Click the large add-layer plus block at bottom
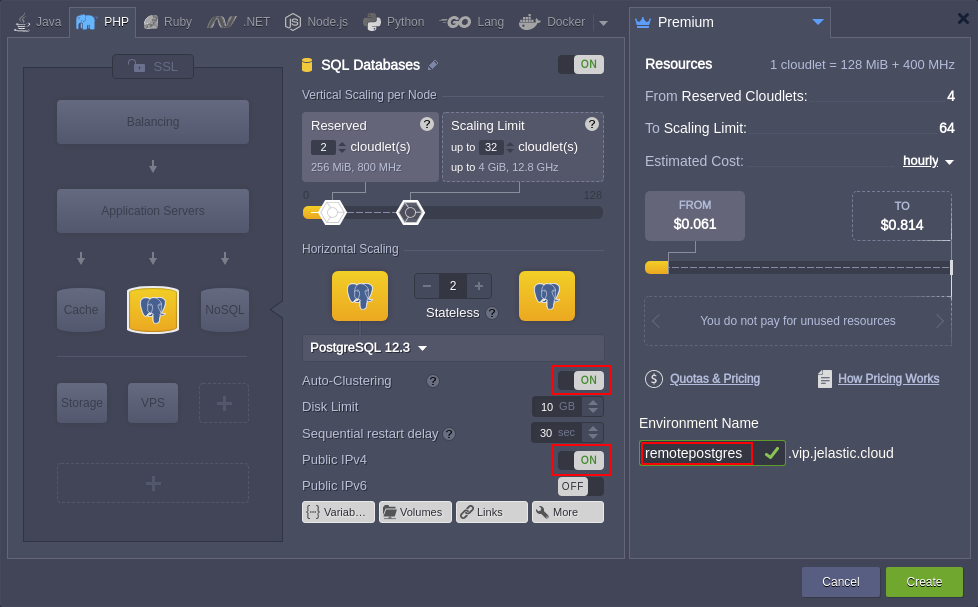 [153, 483]
